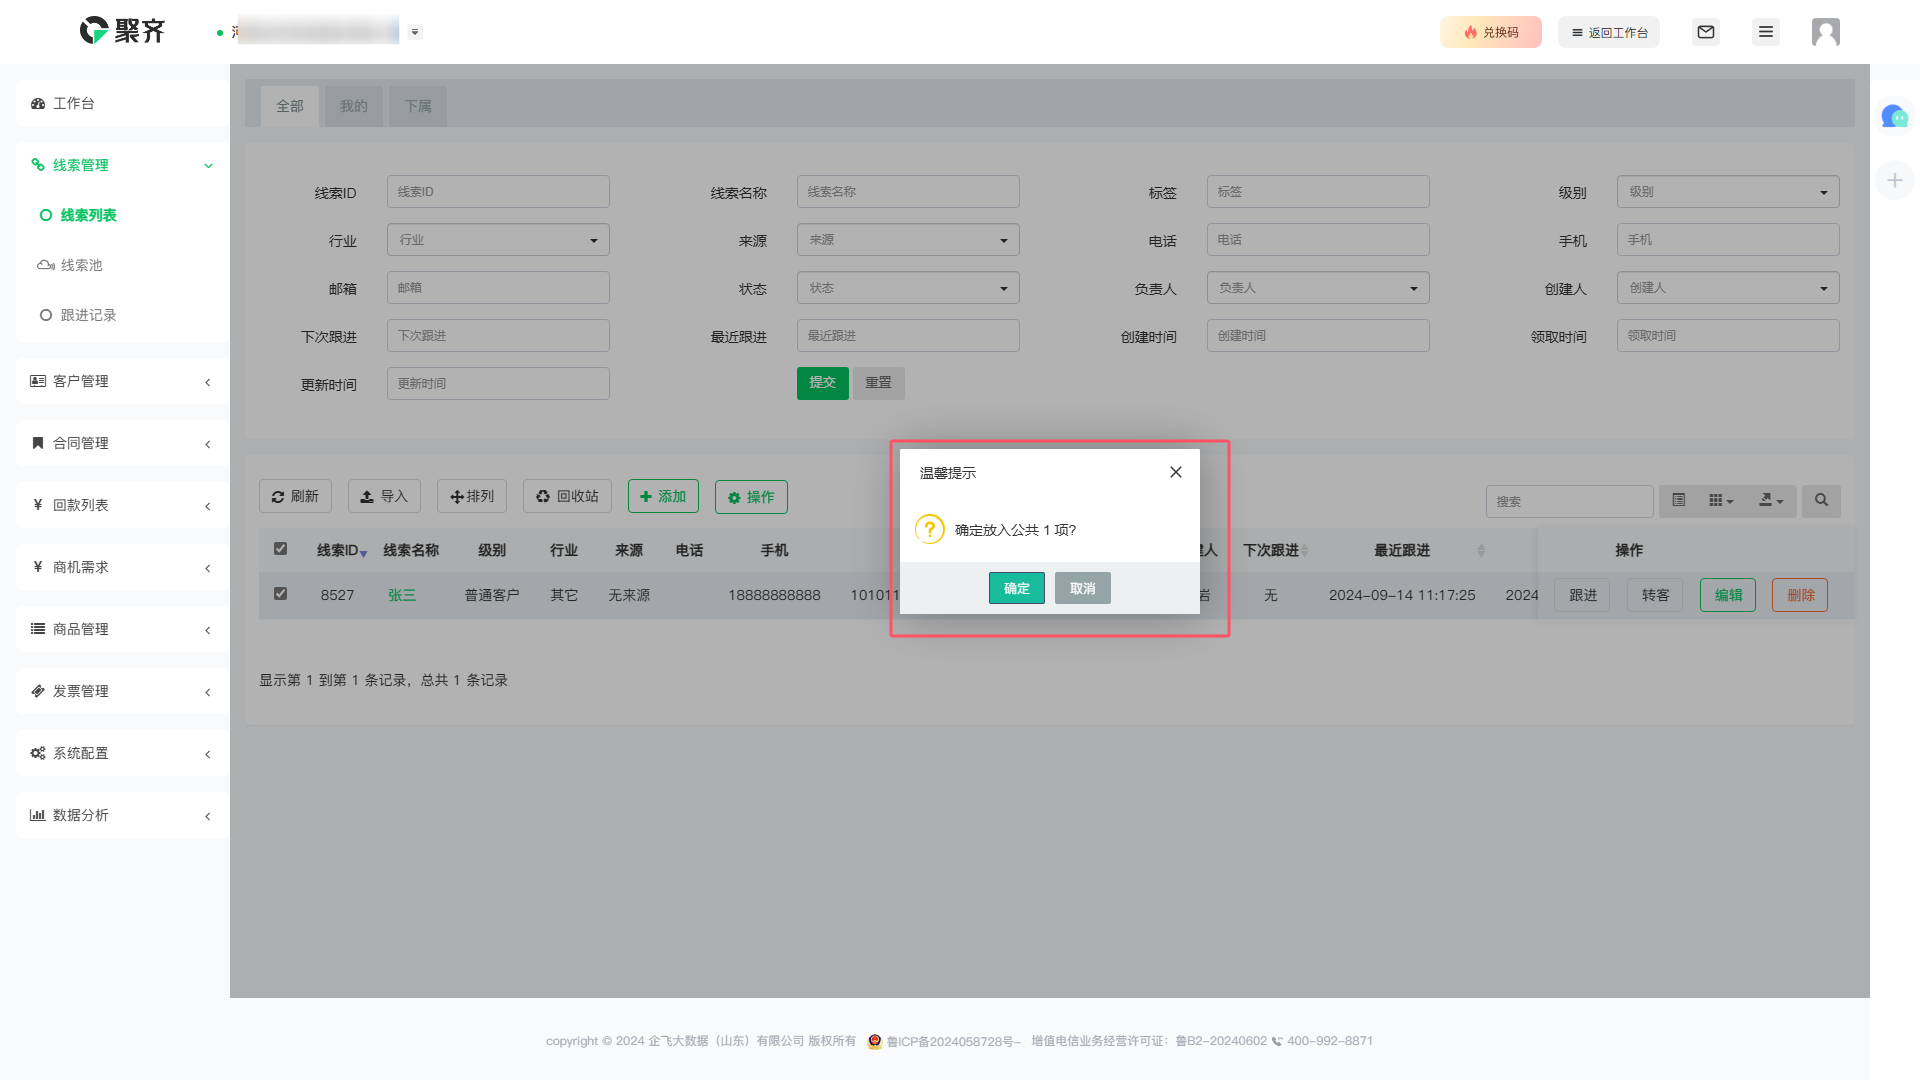
Task: Expand 合同管理 sidebar menu
Action: 122,443
